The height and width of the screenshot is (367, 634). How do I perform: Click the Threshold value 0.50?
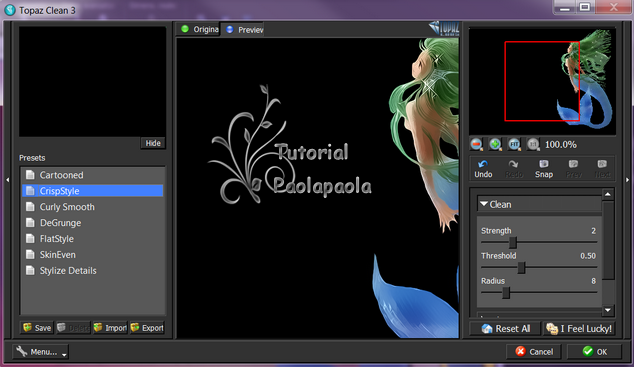coord(588,256)
